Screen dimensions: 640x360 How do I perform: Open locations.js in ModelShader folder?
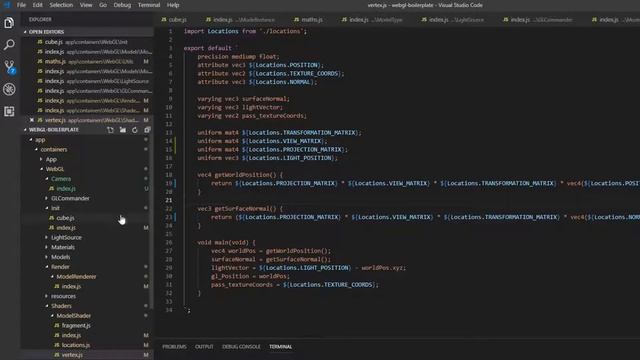point(76,345)
